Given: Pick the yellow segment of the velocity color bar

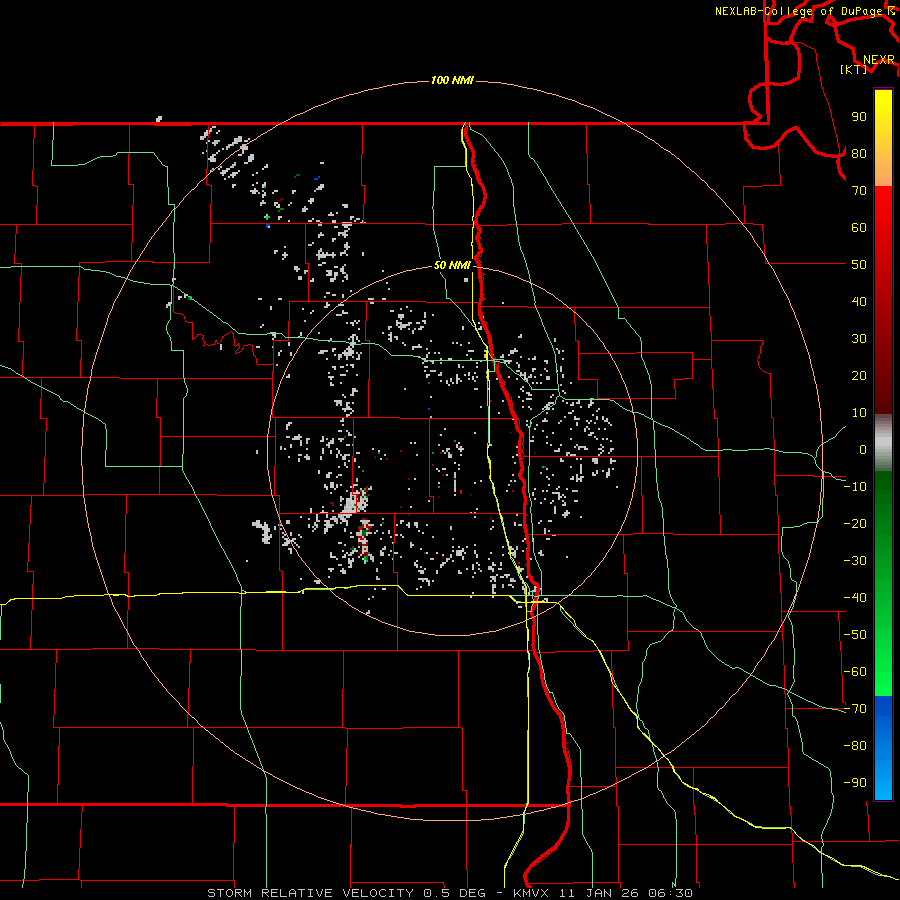Looking at the screenshot, I should point(883,118).
